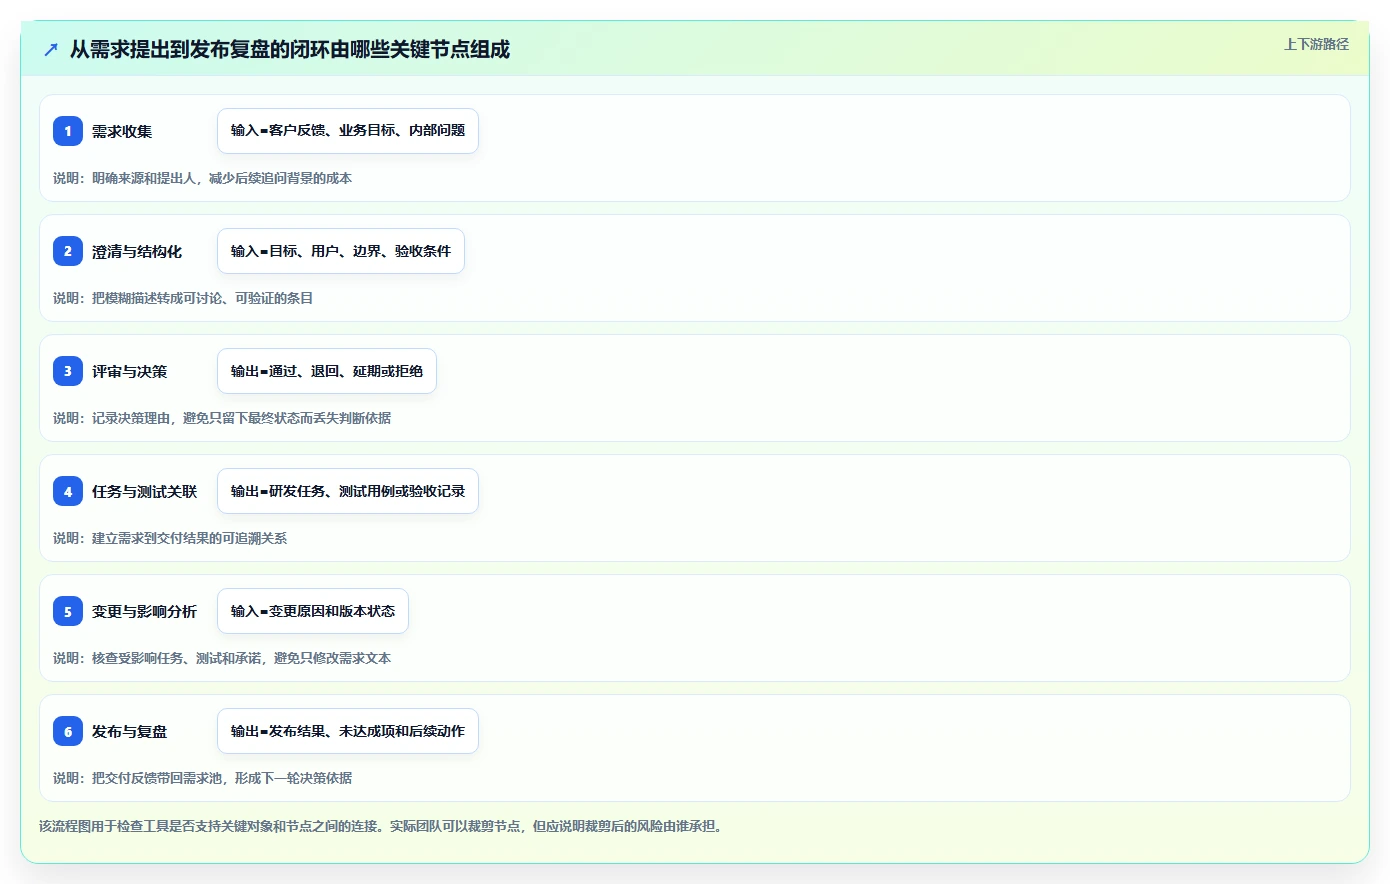Click the note 明确来源和提出人，减少后续追问背景的成本
The image size is (1390, 884).
point(222,178)
